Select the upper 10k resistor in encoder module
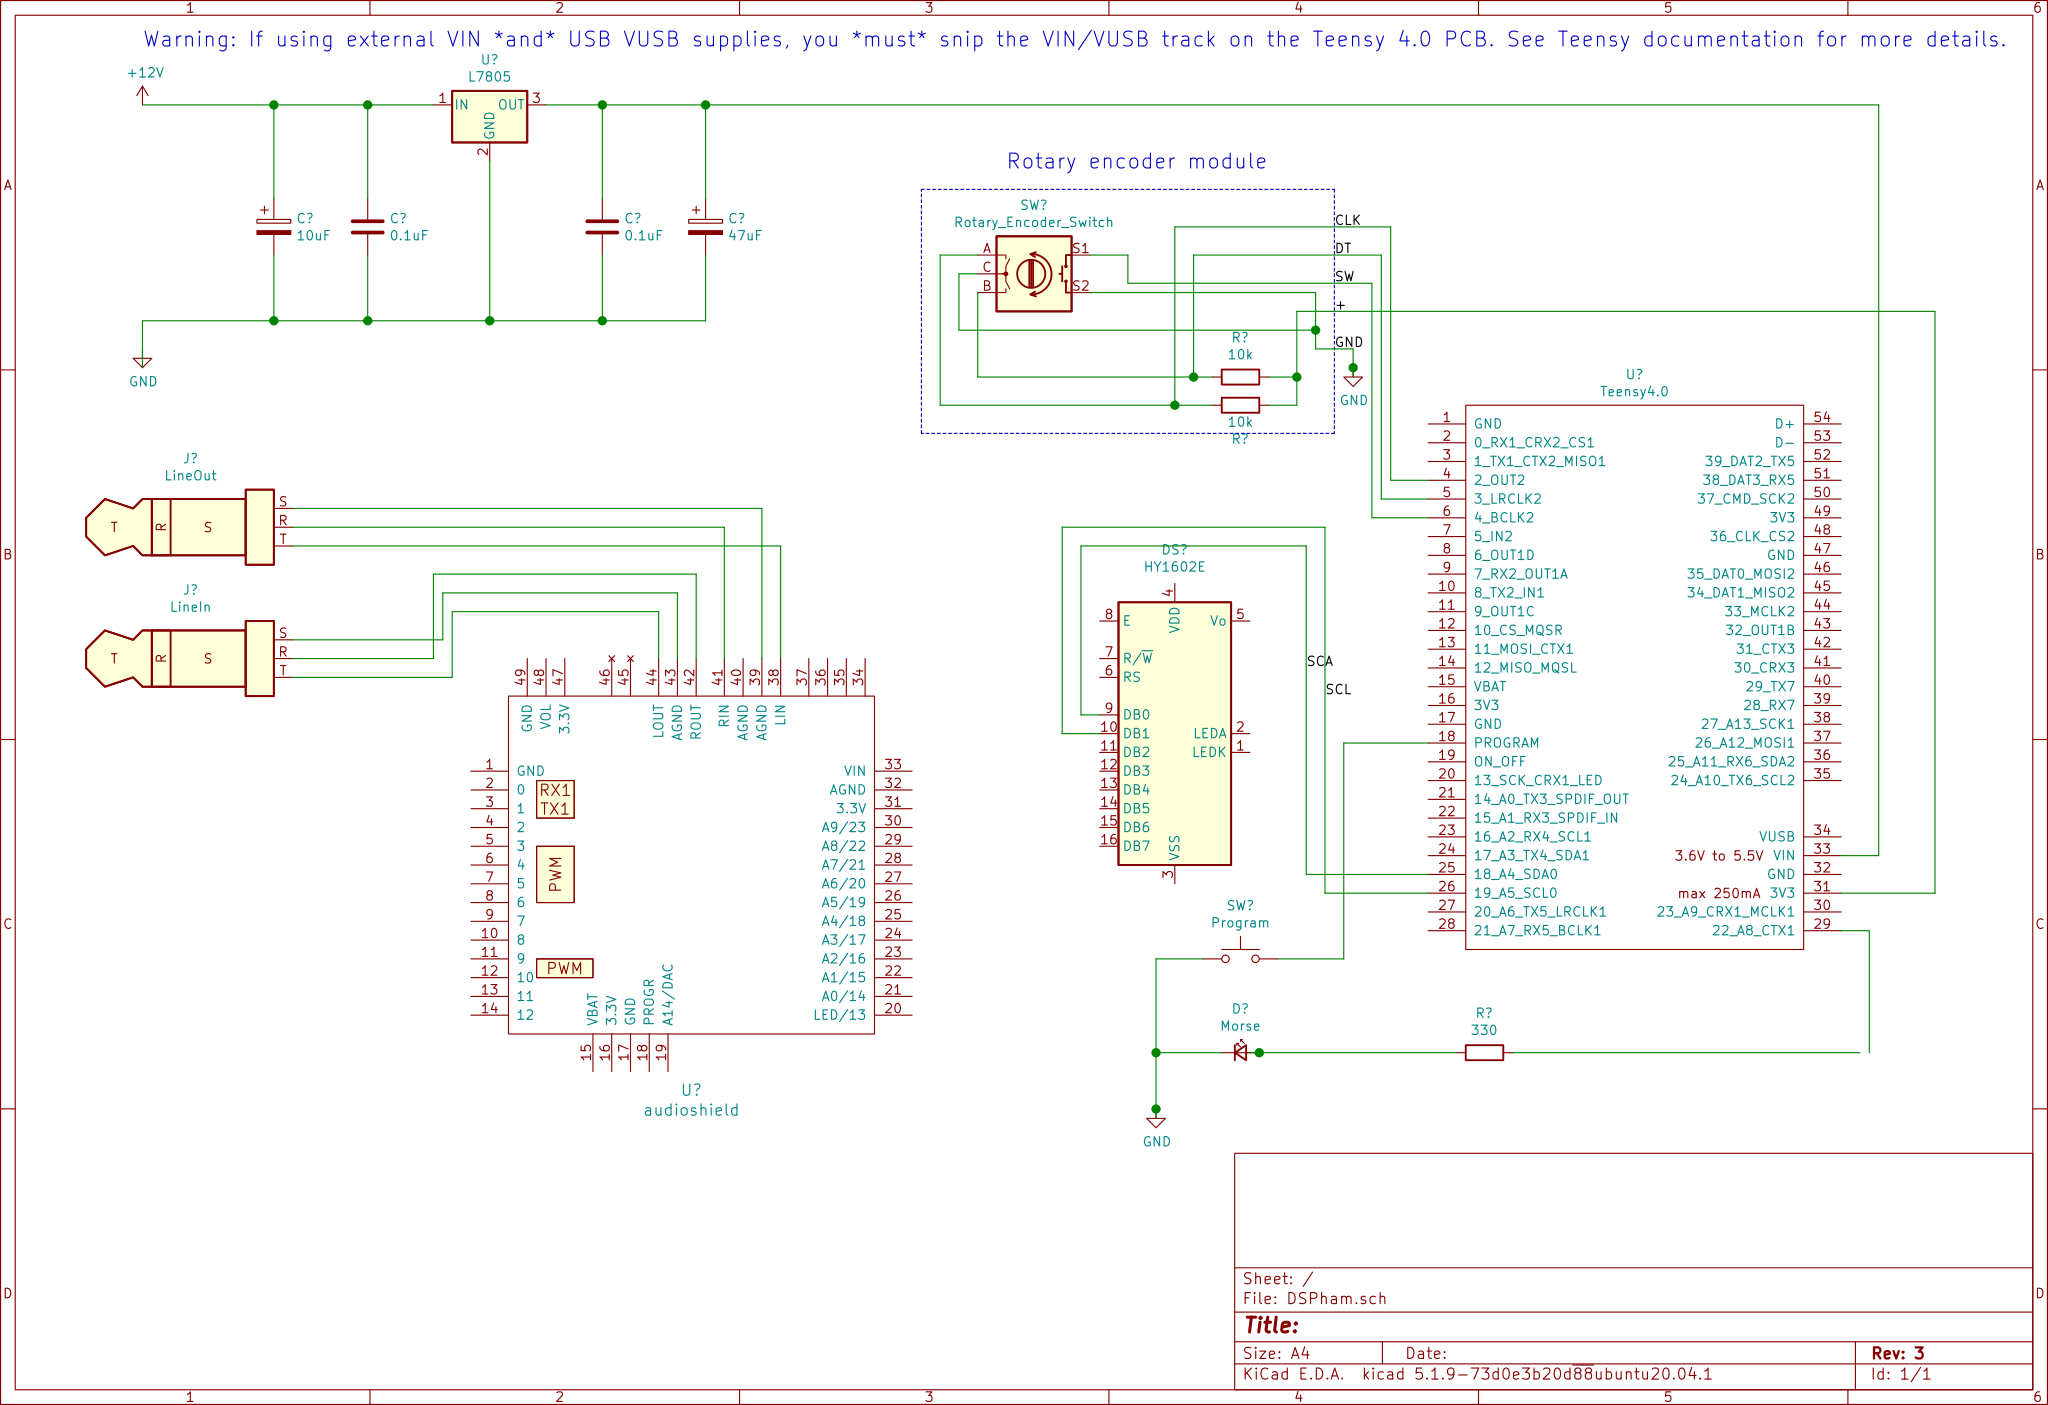The width and height of the screenshot is (2048, 1405). coord(1240,377)
